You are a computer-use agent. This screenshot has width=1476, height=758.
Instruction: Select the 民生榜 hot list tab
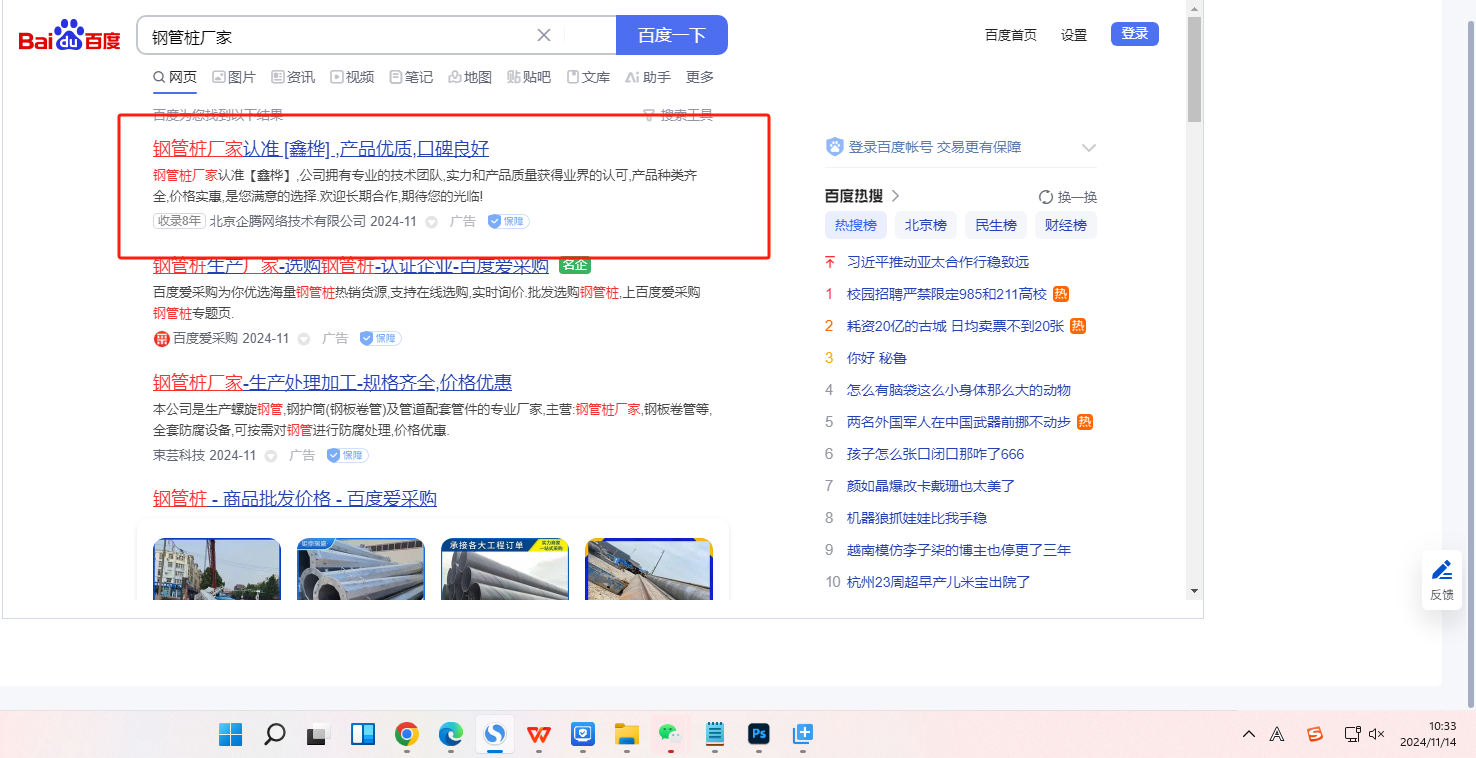click(x=996, y=225)
